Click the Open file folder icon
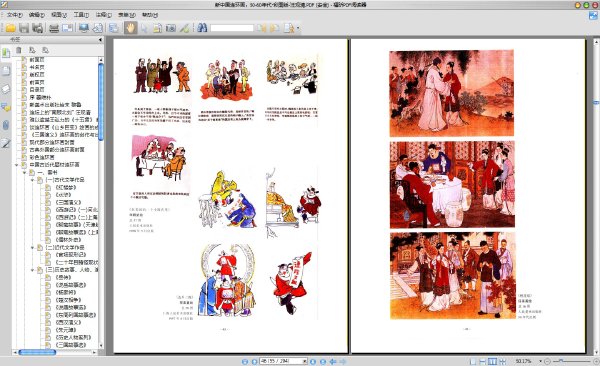600x366 pixels. point(10,28)
